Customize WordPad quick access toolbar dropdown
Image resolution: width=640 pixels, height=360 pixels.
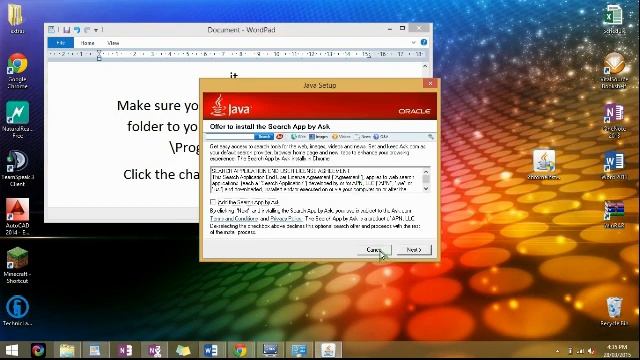(96, 30)
